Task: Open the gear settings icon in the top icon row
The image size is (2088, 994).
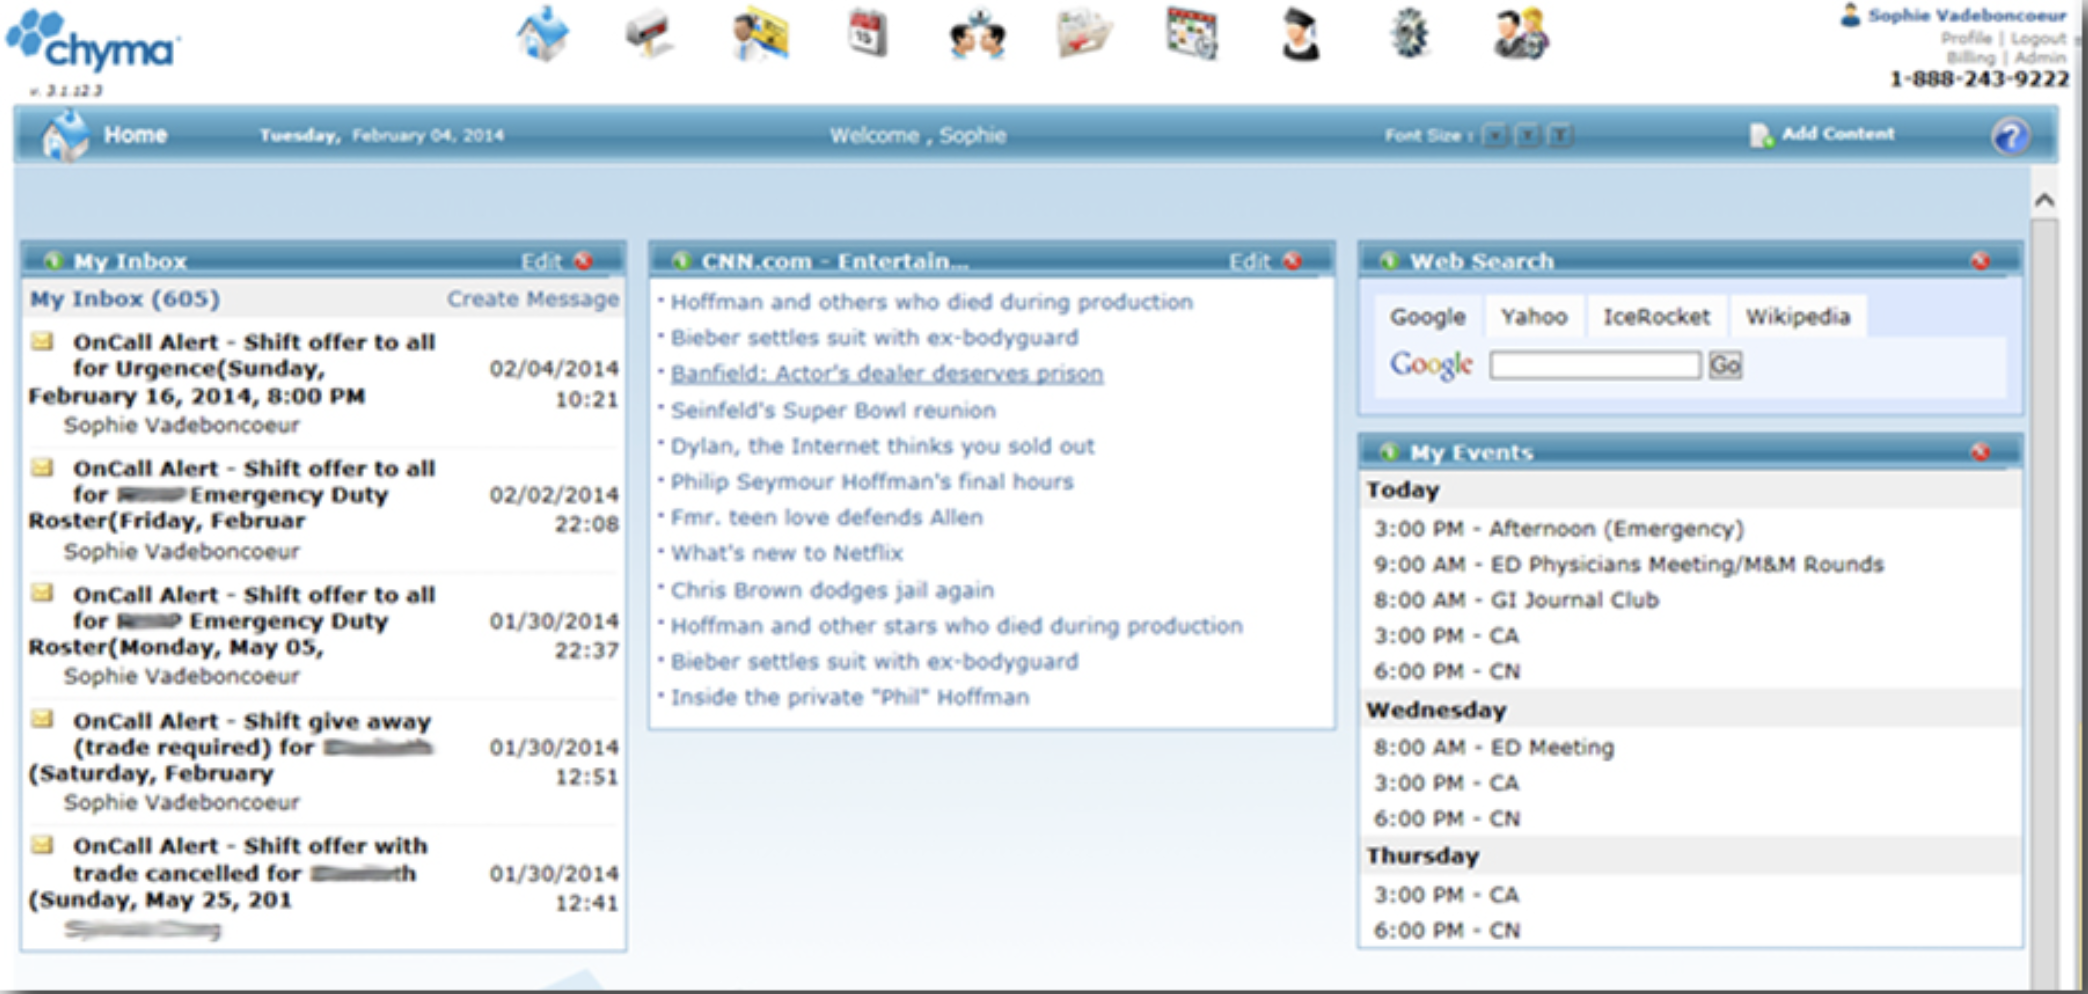Action: point(1410,34)
